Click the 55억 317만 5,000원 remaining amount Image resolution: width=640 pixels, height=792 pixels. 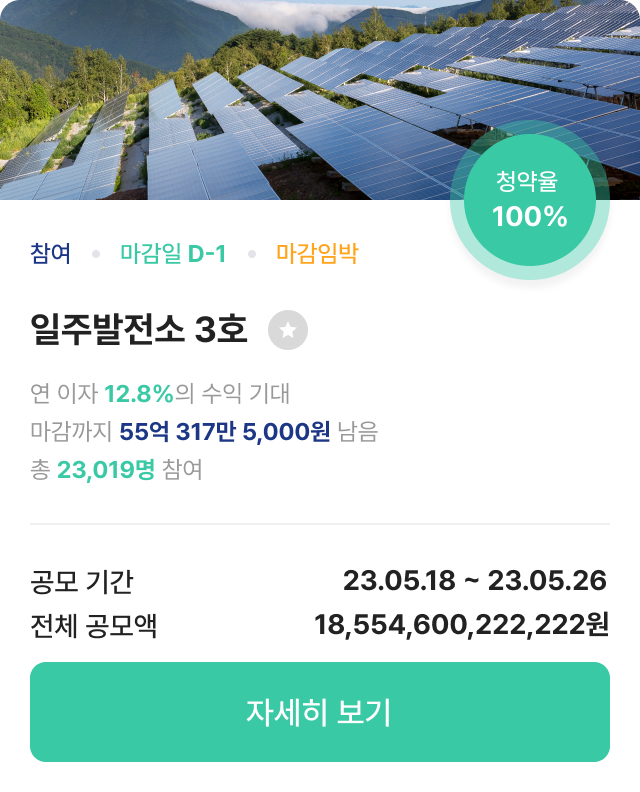pyautogui.click(x=225, y=432)
